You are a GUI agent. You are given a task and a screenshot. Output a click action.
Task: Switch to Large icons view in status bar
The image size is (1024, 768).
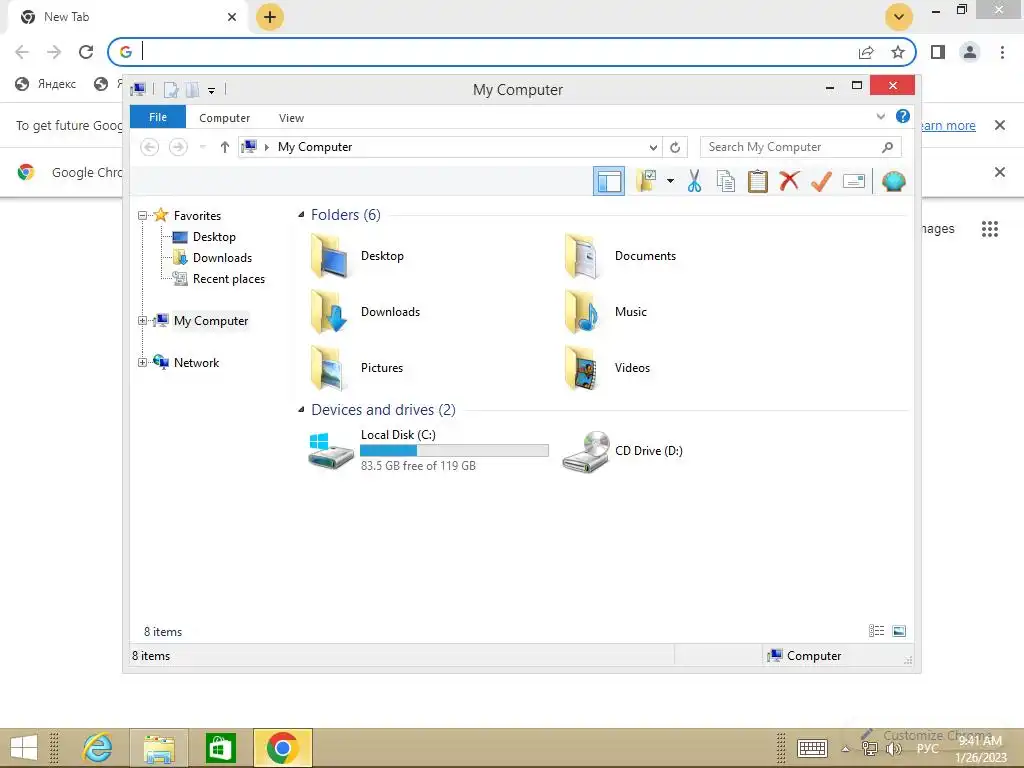[899, 631]
